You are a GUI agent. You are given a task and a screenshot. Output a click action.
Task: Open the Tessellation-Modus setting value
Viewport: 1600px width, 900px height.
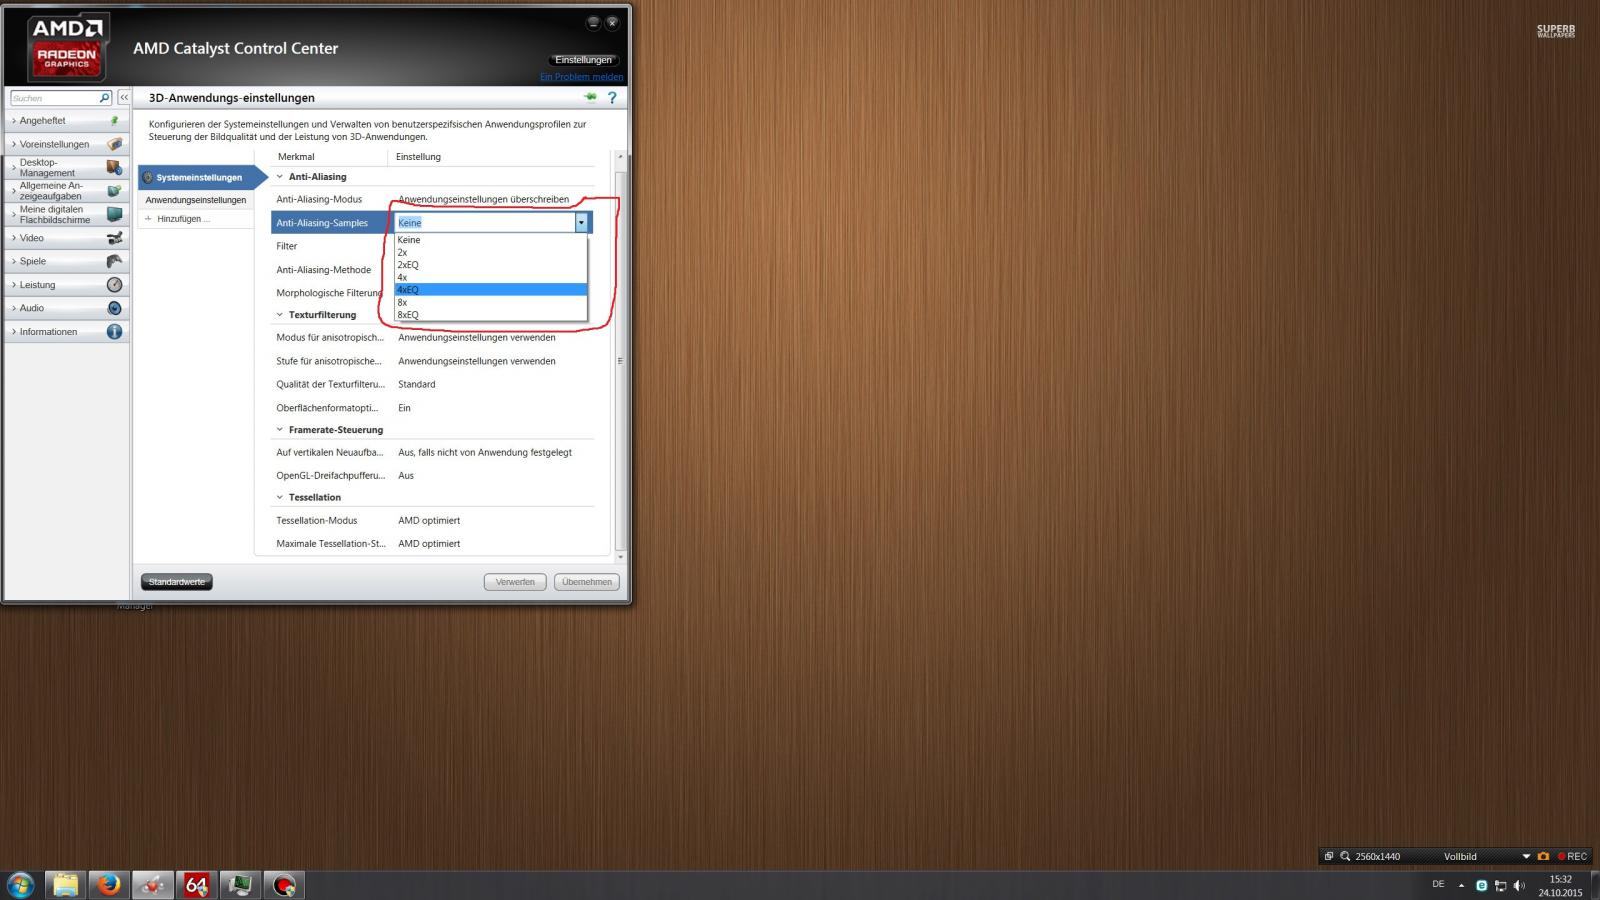[x=429, y=520]
